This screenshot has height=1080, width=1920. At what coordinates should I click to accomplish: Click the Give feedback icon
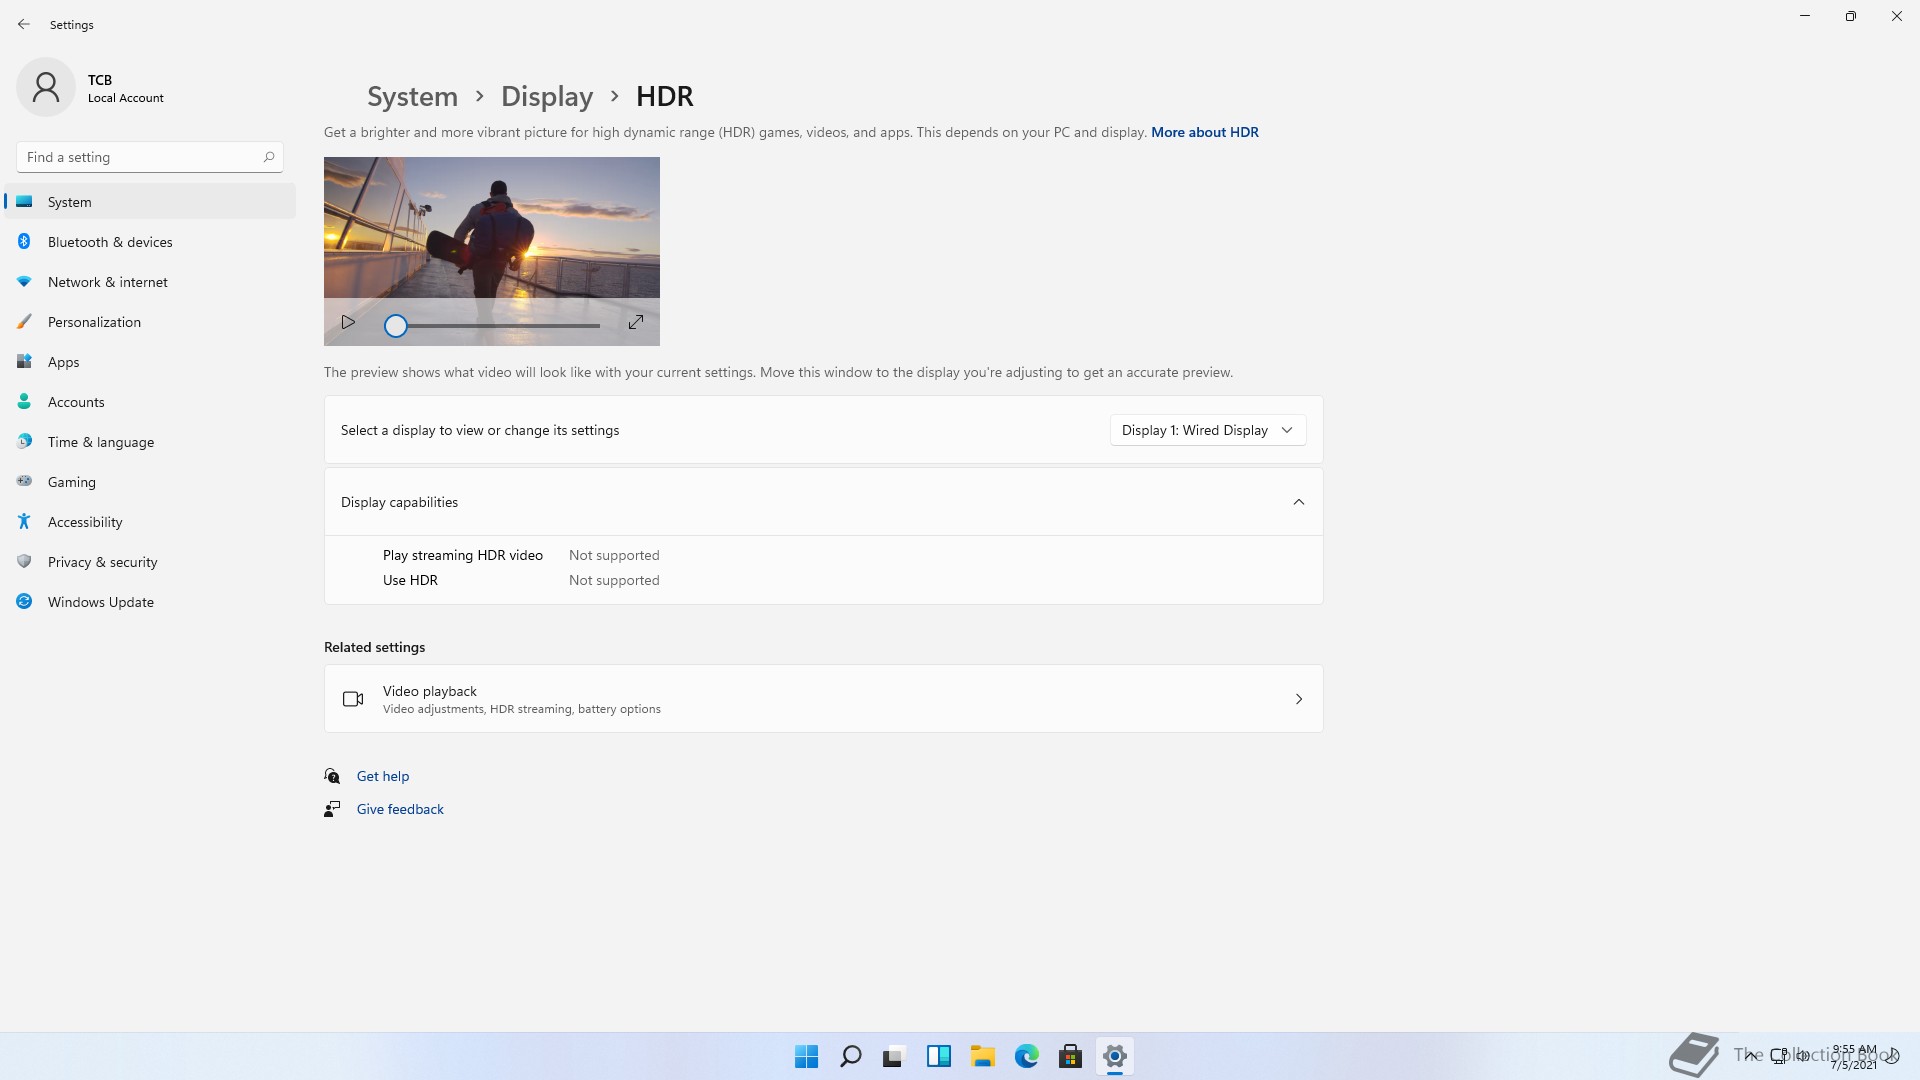[x=332, y=809]
